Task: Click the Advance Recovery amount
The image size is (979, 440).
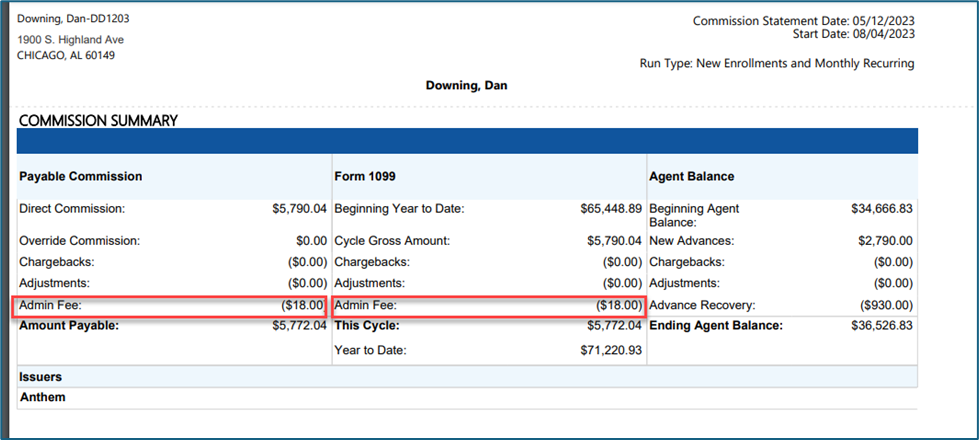Action: (x=885, y=306)
